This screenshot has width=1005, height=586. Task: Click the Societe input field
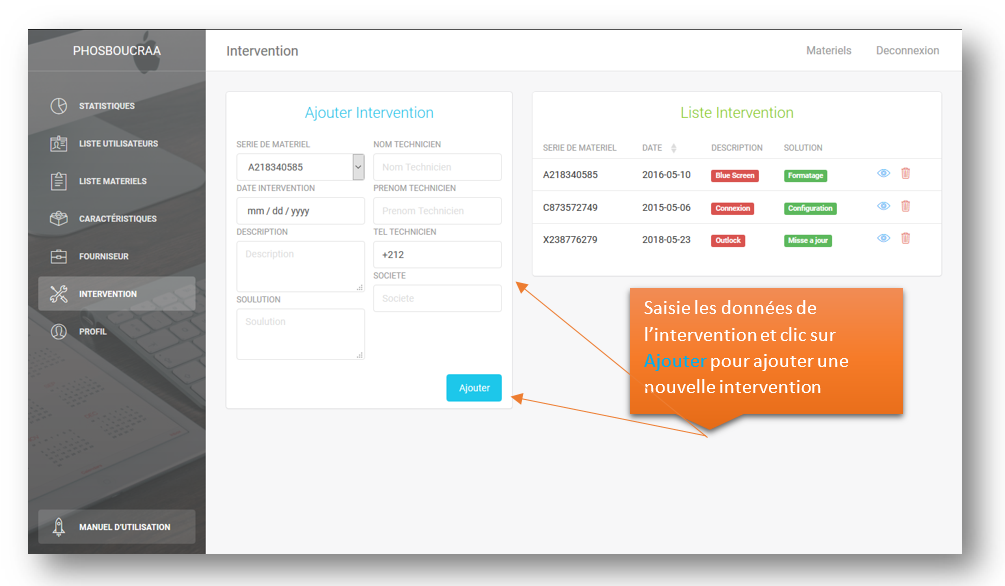pyautogui.click(x=438, y=298)
